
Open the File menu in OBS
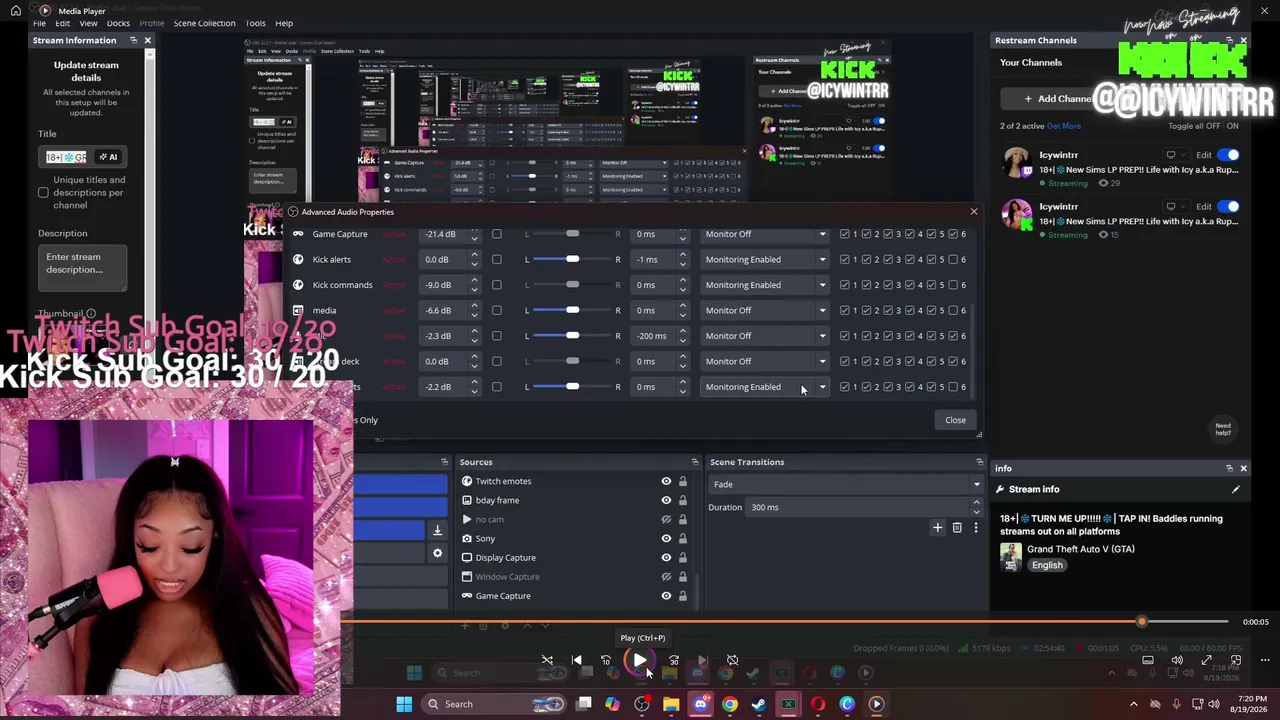pyautogui.click(x=39, y=23)
